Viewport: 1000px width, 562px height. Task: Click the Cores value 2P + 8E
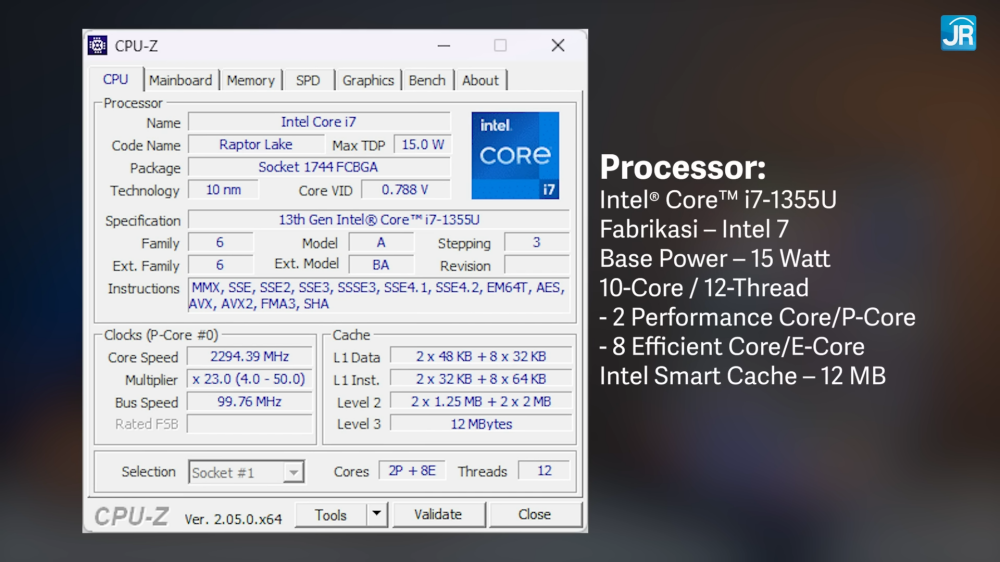412,471
